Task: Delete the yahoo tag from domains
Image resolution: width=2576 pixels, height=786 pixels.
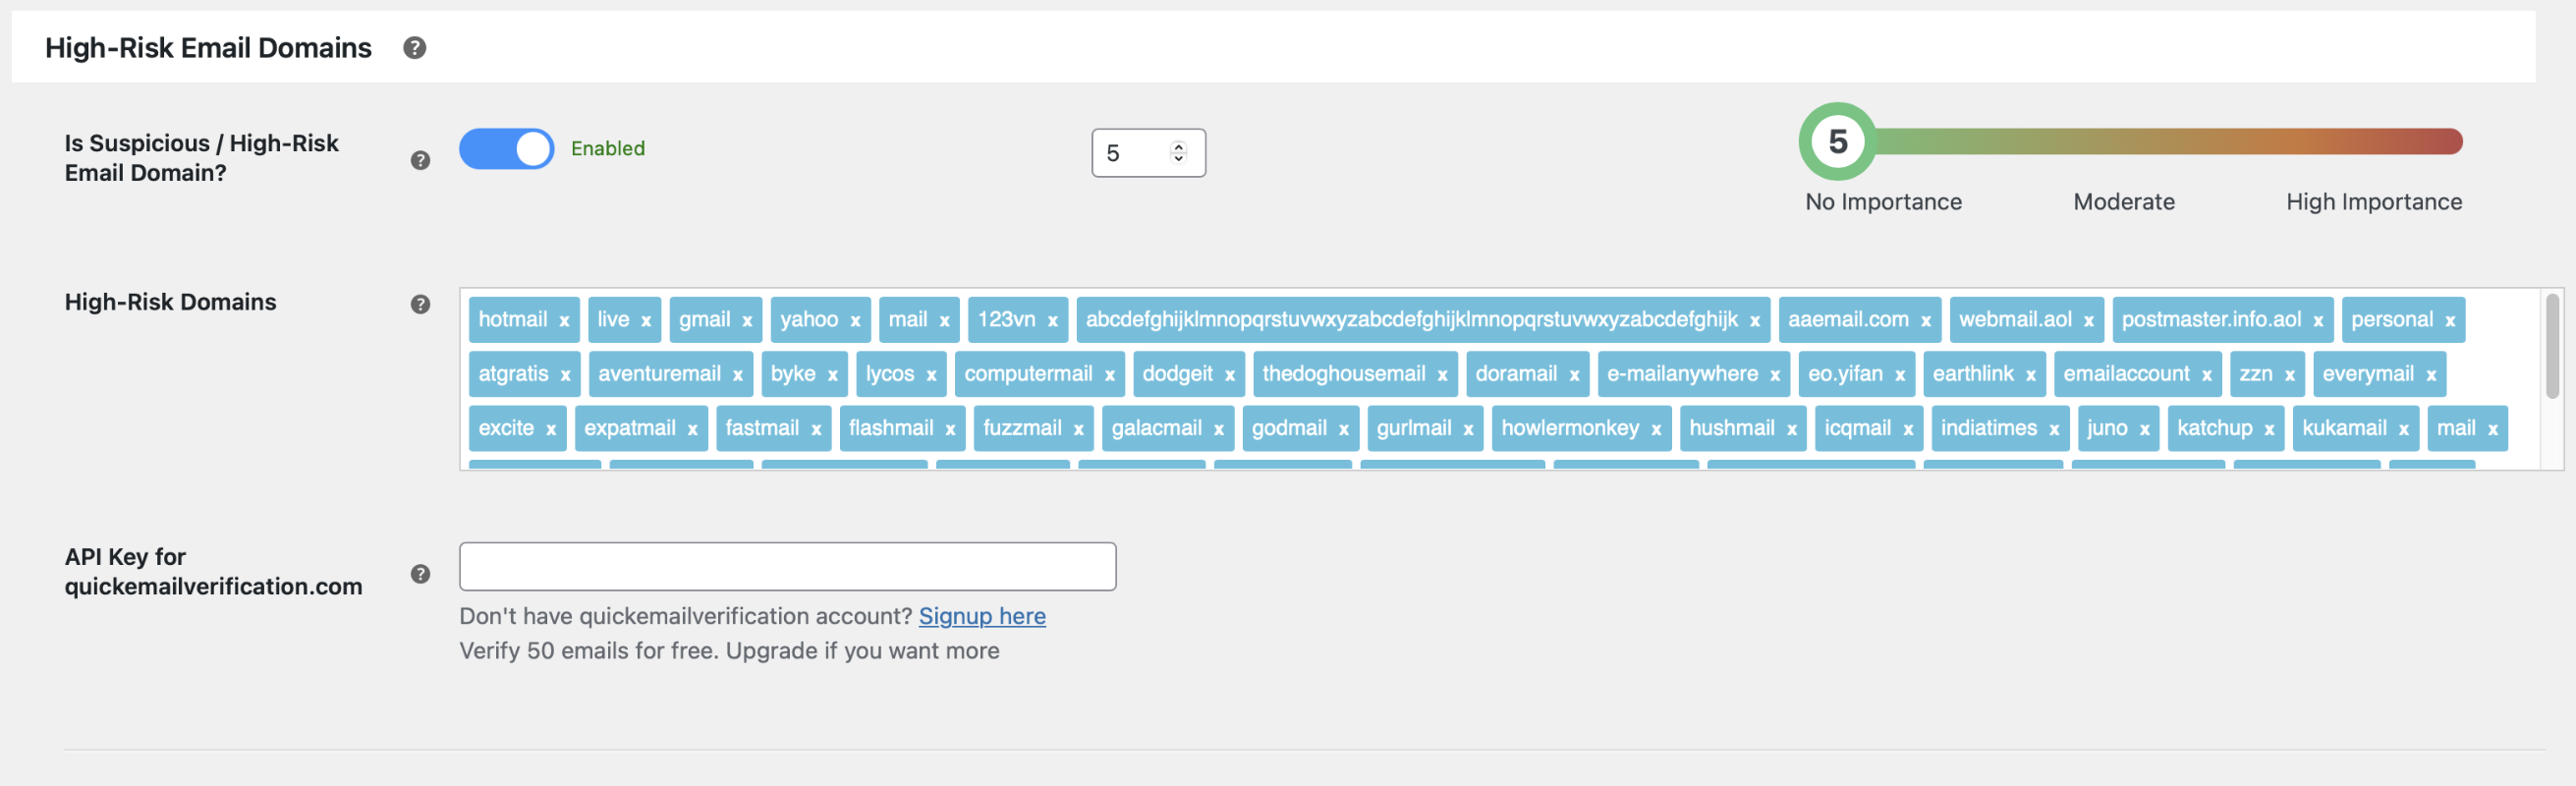Action: (855, 321)
